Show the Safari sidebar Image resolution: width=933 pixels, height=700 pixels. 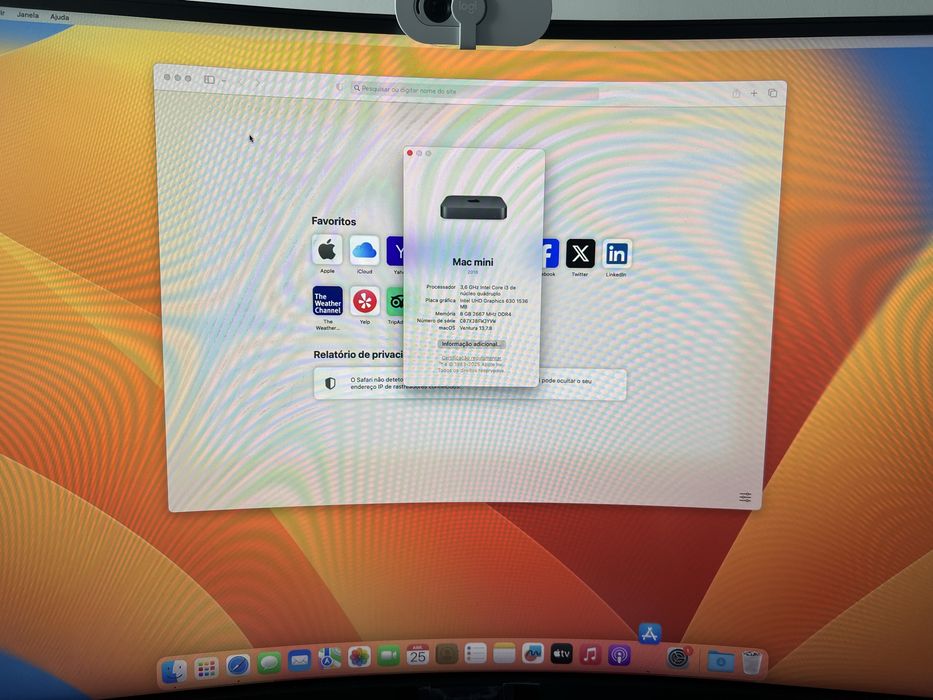[x=209, y=79]
